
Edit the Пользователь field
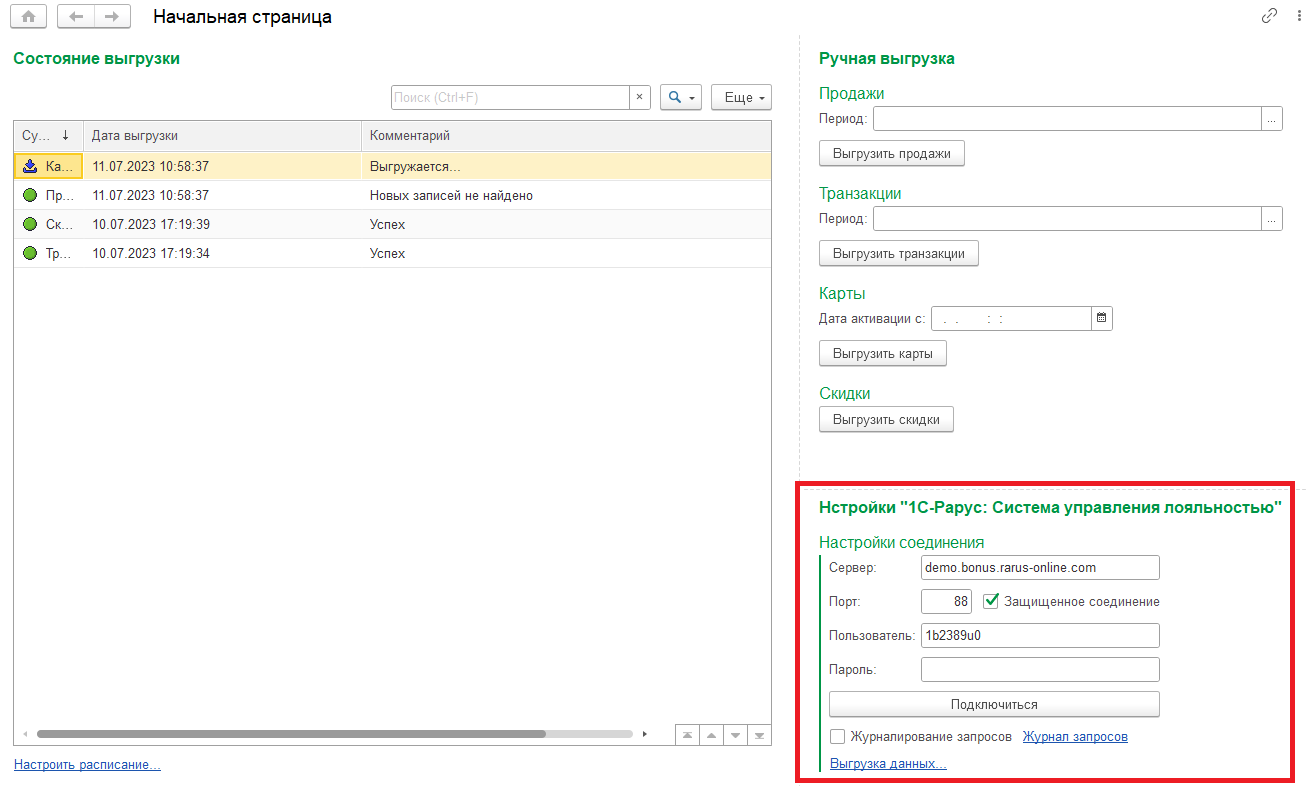point(1040,635)
